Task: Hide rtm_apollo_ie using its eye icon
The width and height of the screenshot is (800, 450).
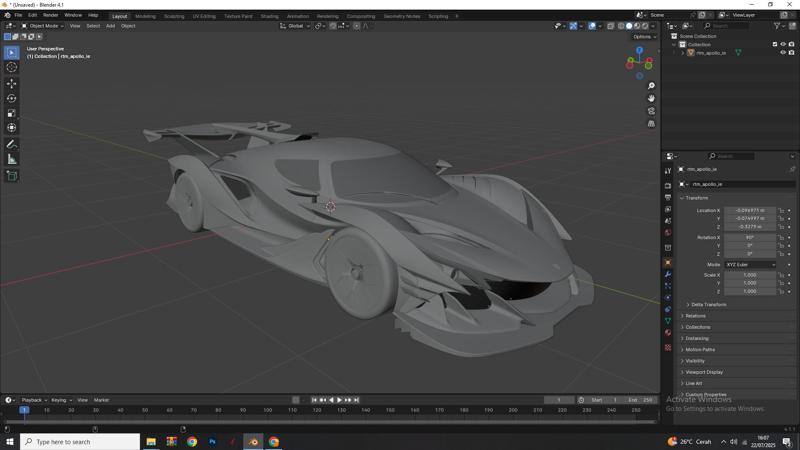Action: (783, 53)
